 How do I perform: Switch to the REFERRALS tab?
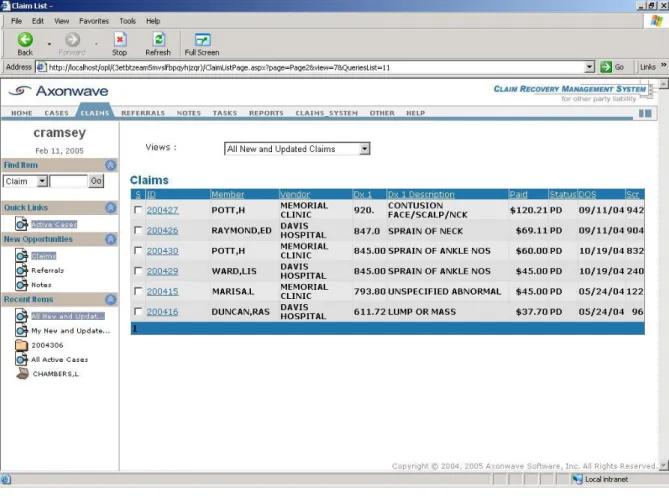[x=143, y=113]
